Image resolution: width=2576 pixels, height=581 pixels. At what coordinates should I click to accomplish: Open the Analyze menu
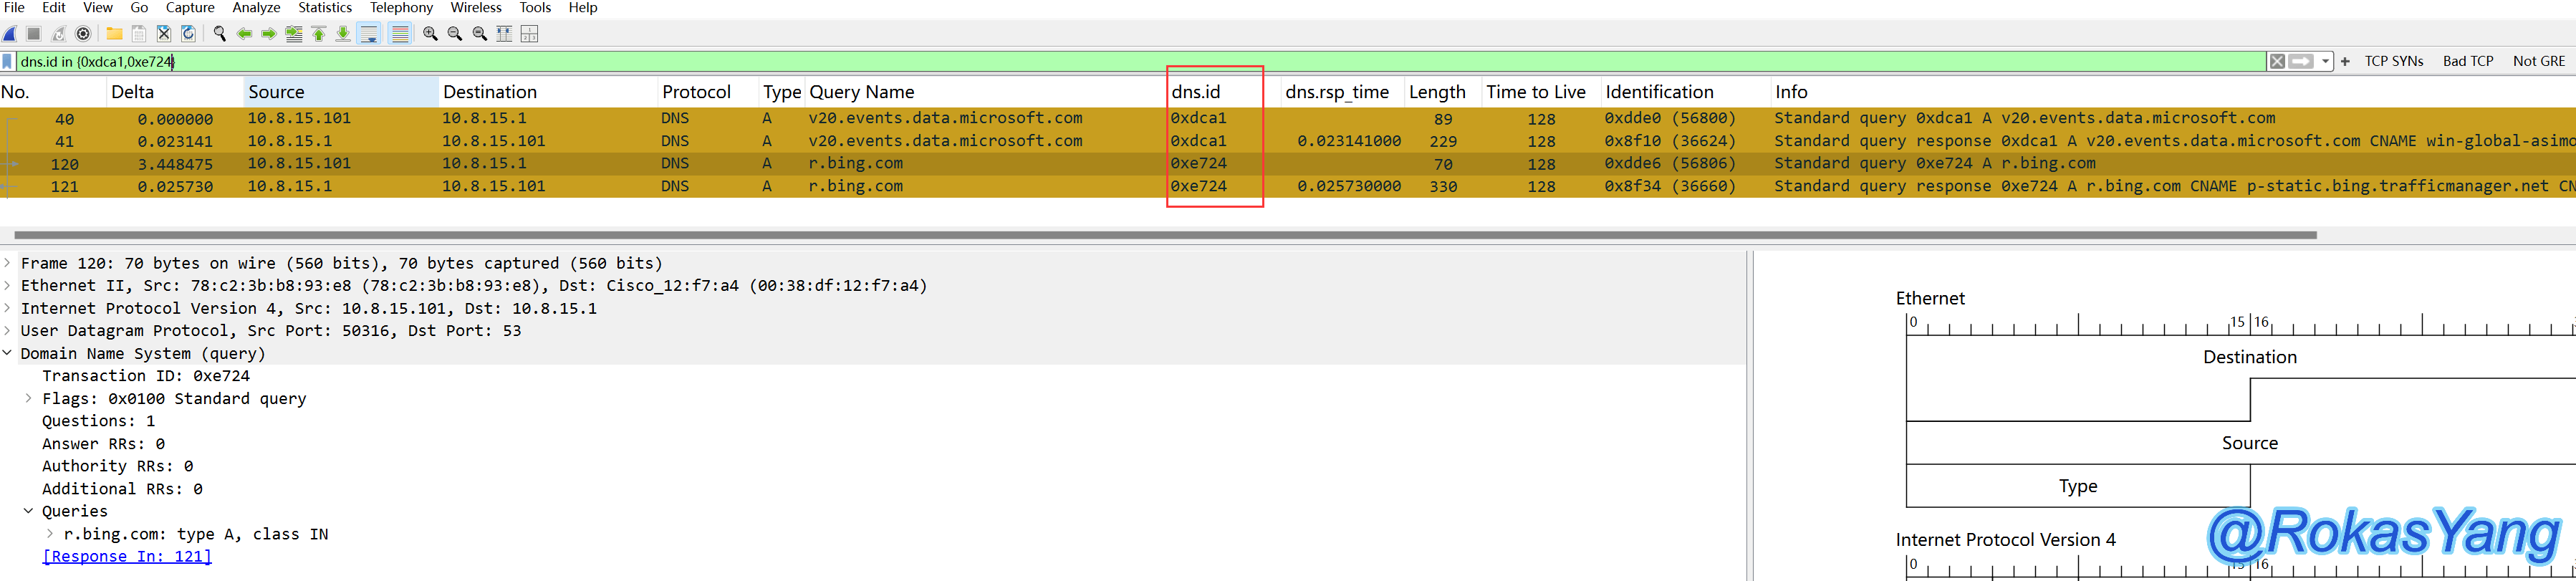256,8
